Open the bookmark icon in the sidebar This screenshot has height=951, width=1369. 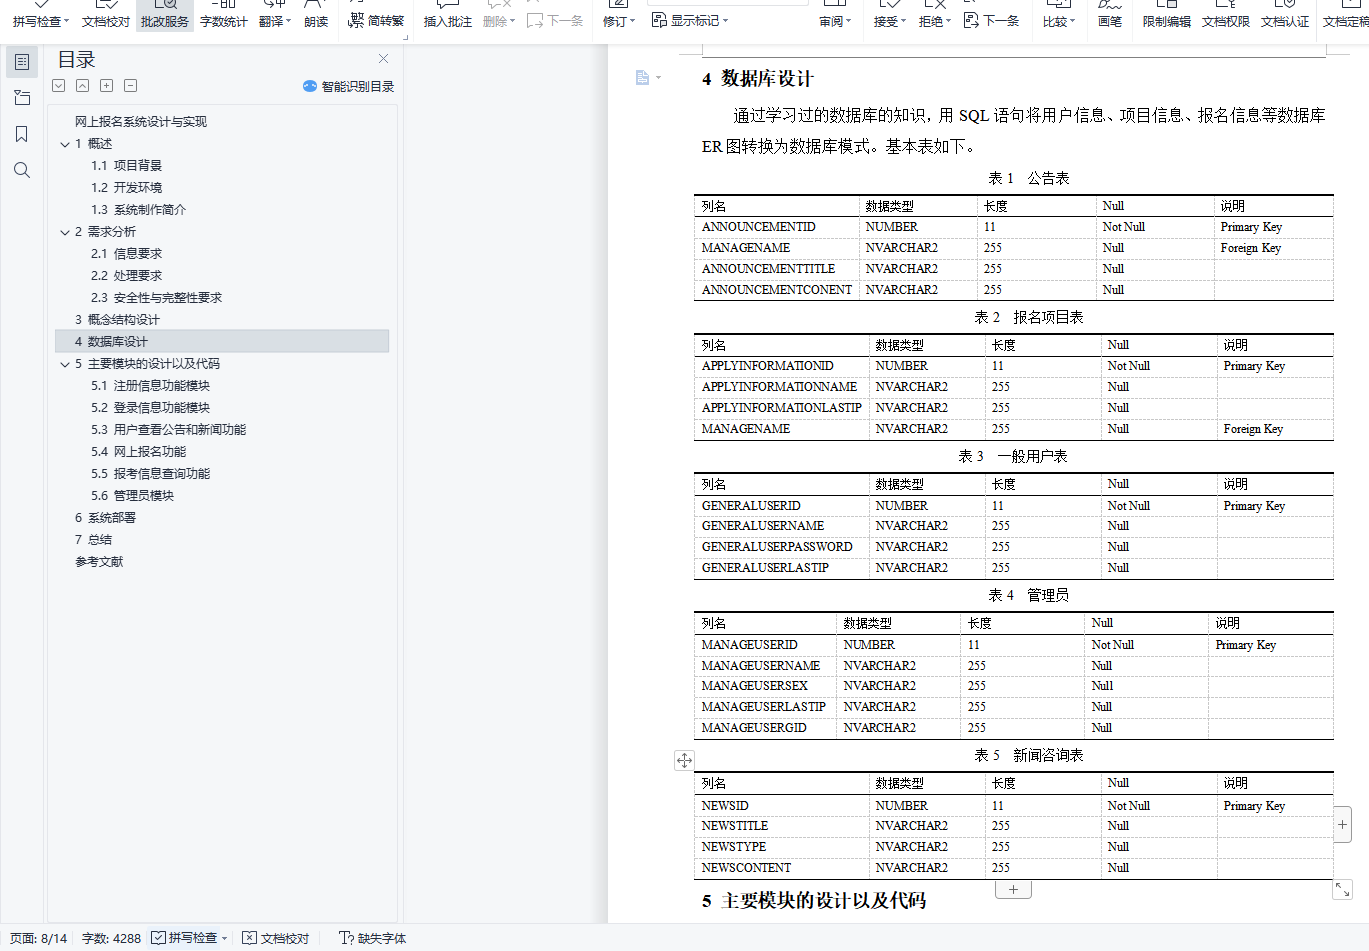point(22,134)
